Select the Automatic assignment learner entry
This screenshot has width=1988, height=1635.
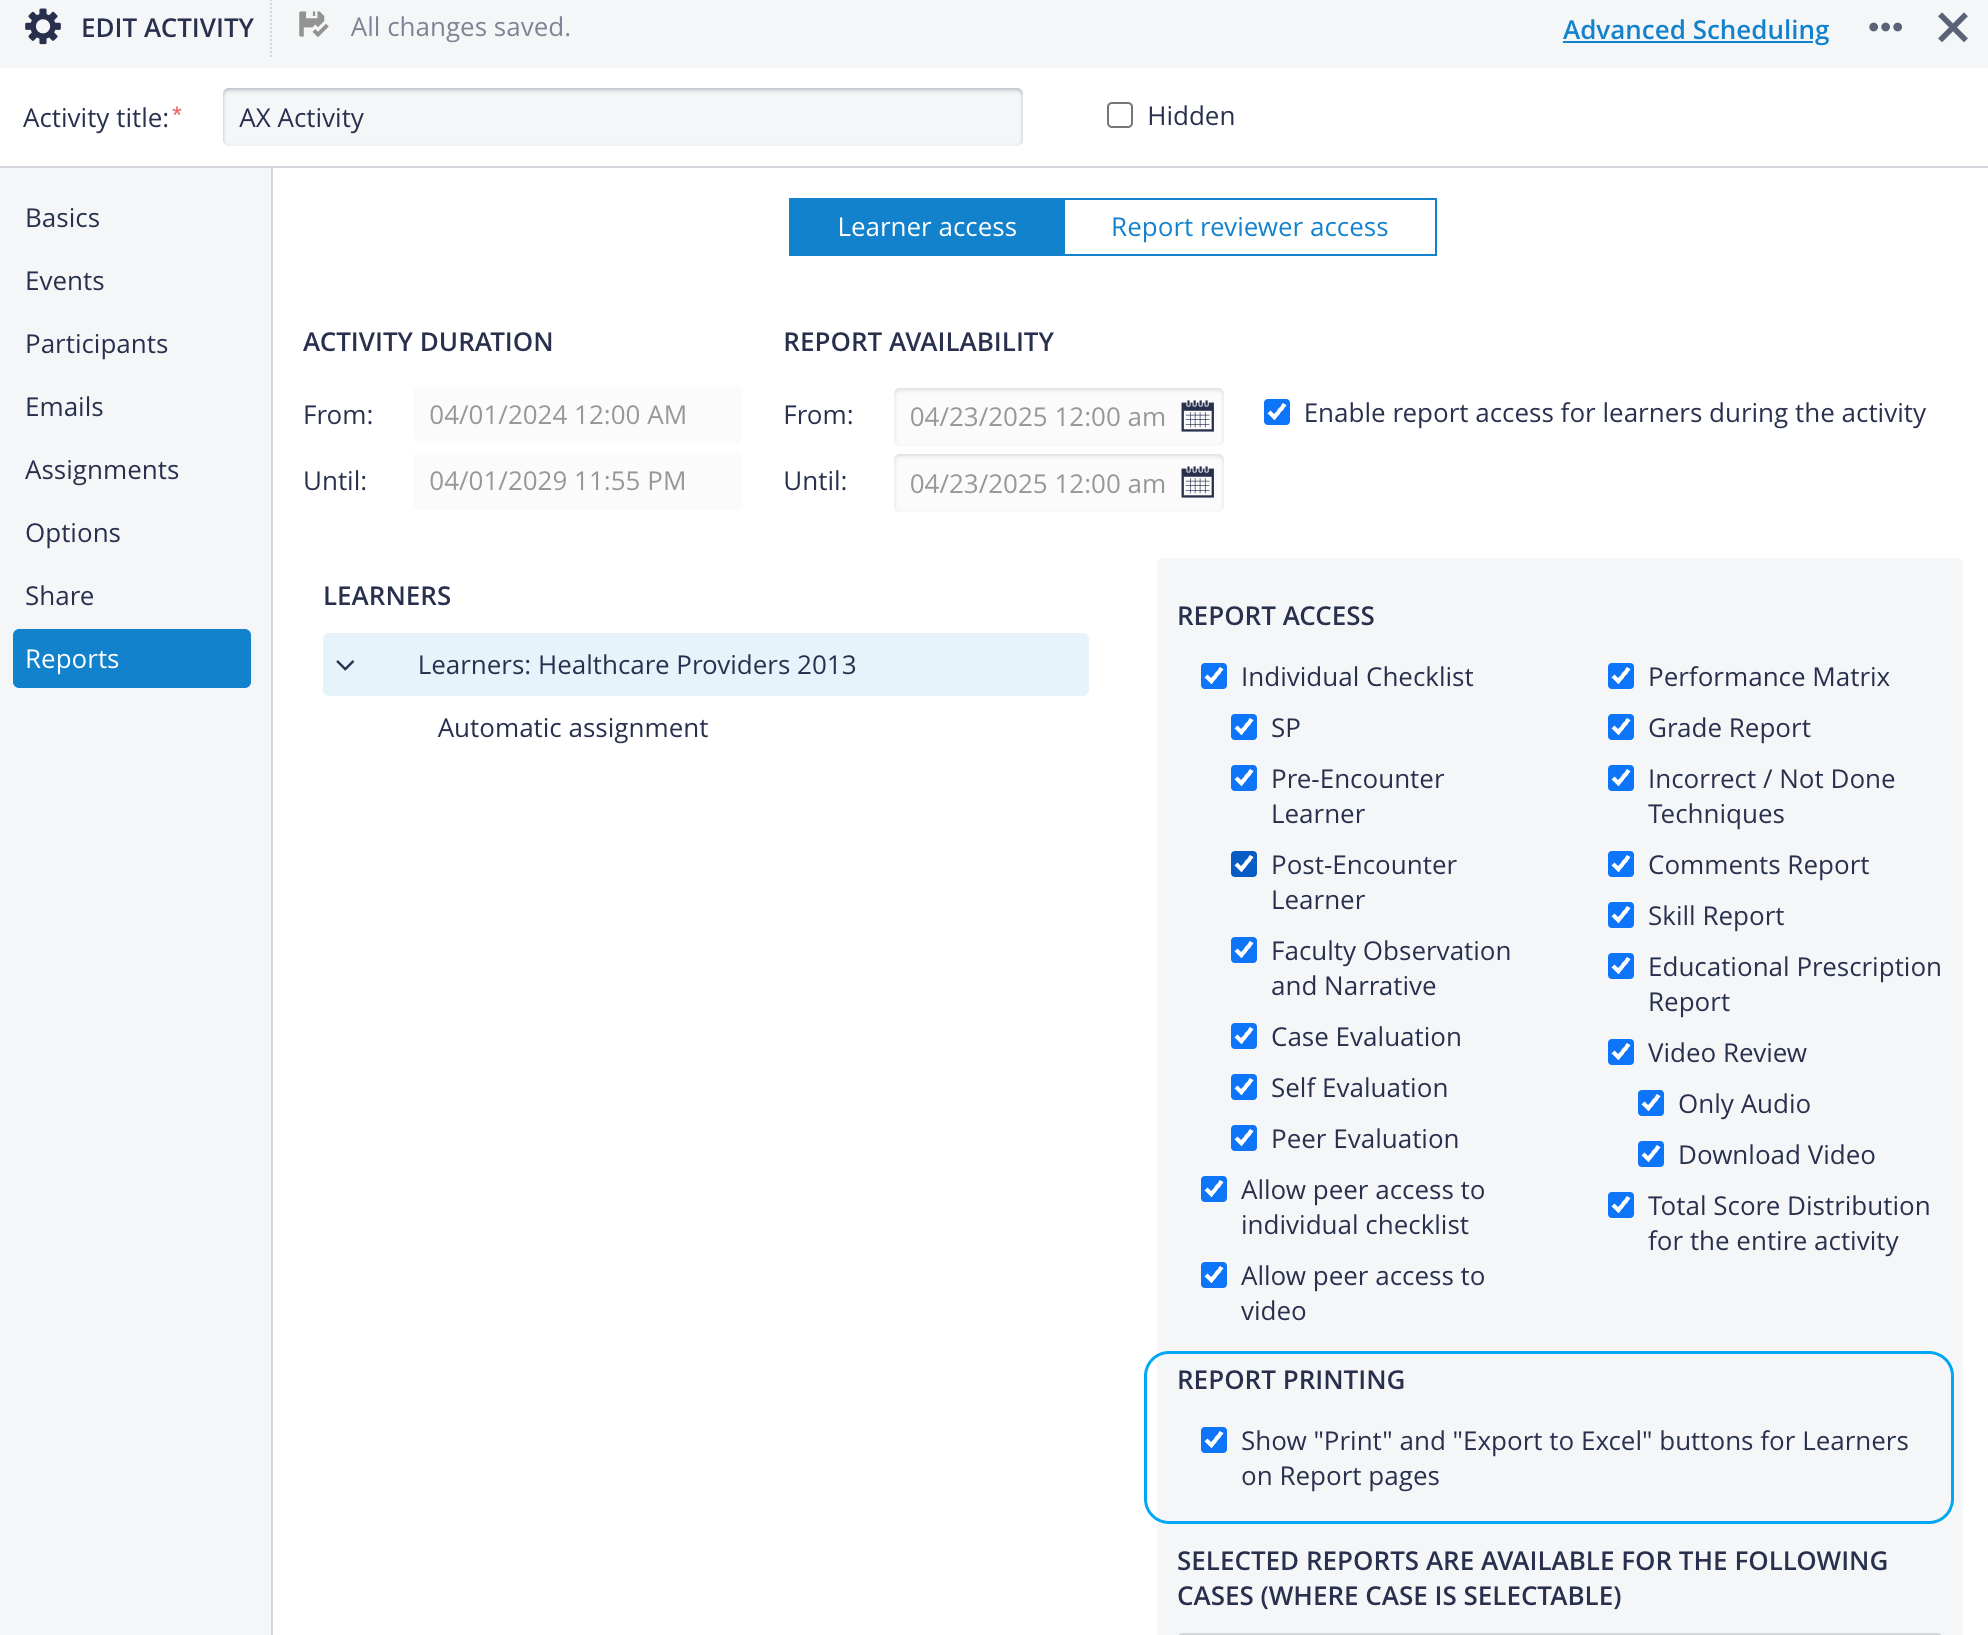tap(573, 728)
